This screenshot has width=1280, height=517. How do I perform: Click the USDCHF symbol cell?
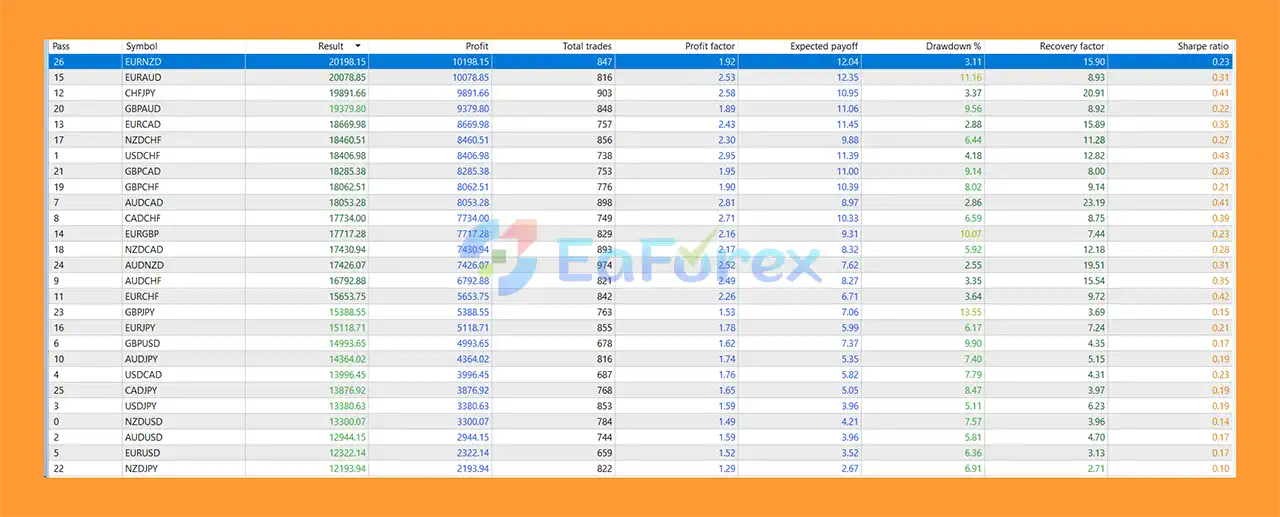point(142,155)
